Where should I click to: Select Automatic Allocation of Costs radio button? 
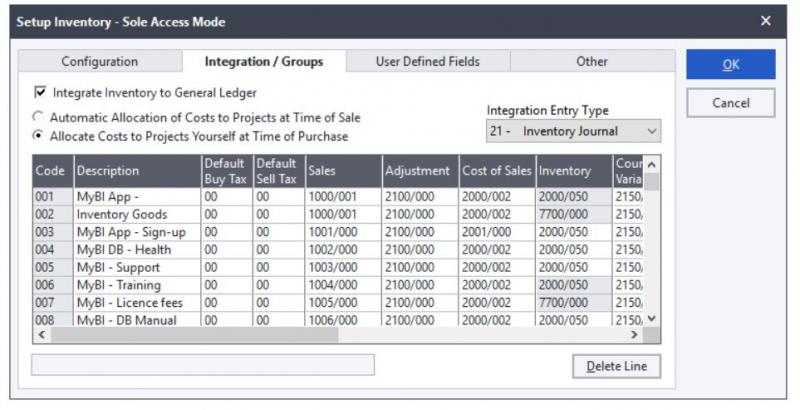tap(39, 118)
